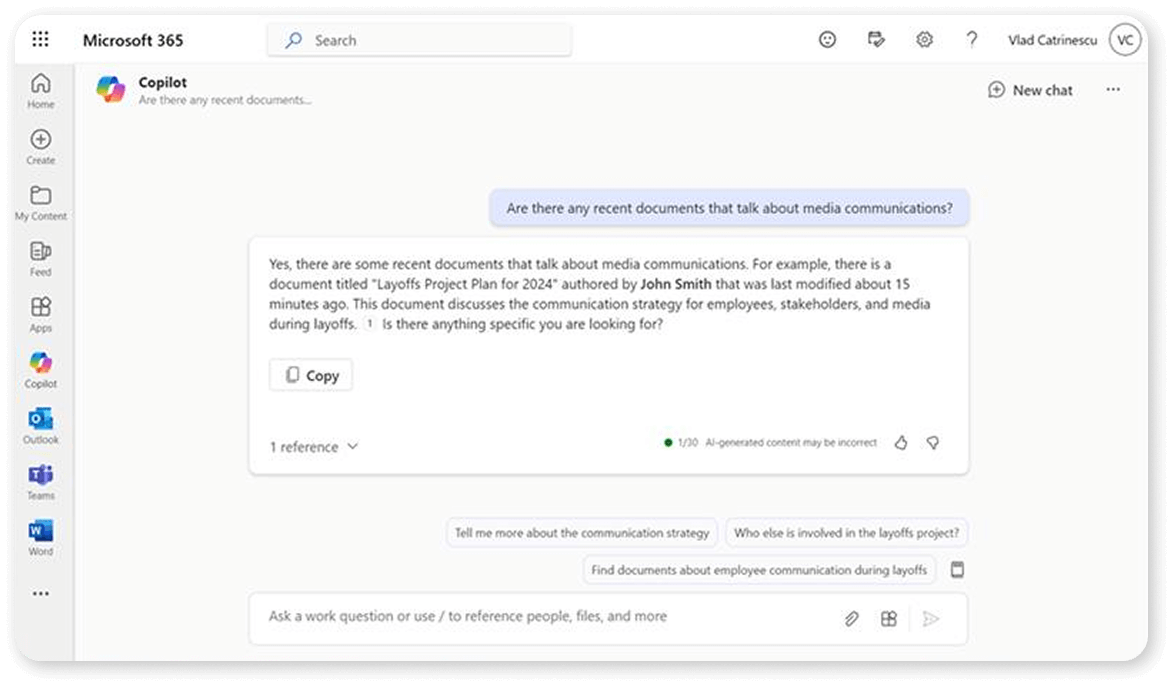Click the Vlad Catrinescu user name
The height and width of the screenshot is (686, 1173).
[x=1052, y=40]
